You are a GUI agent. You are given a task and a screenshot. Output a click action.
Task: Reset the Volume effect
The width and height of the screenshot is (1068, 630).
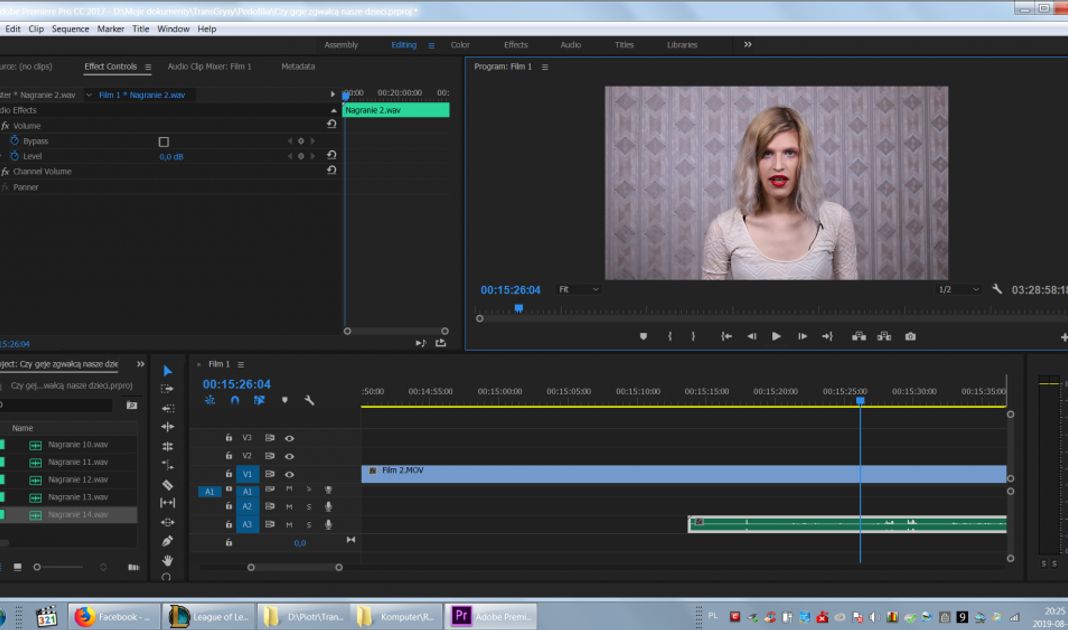tap(332, 125)
